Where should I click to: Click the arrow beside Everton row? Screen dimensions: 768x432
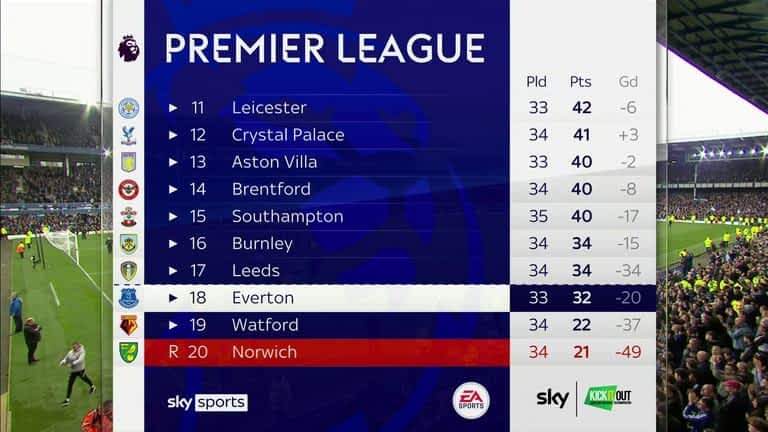tap(173, 298)
